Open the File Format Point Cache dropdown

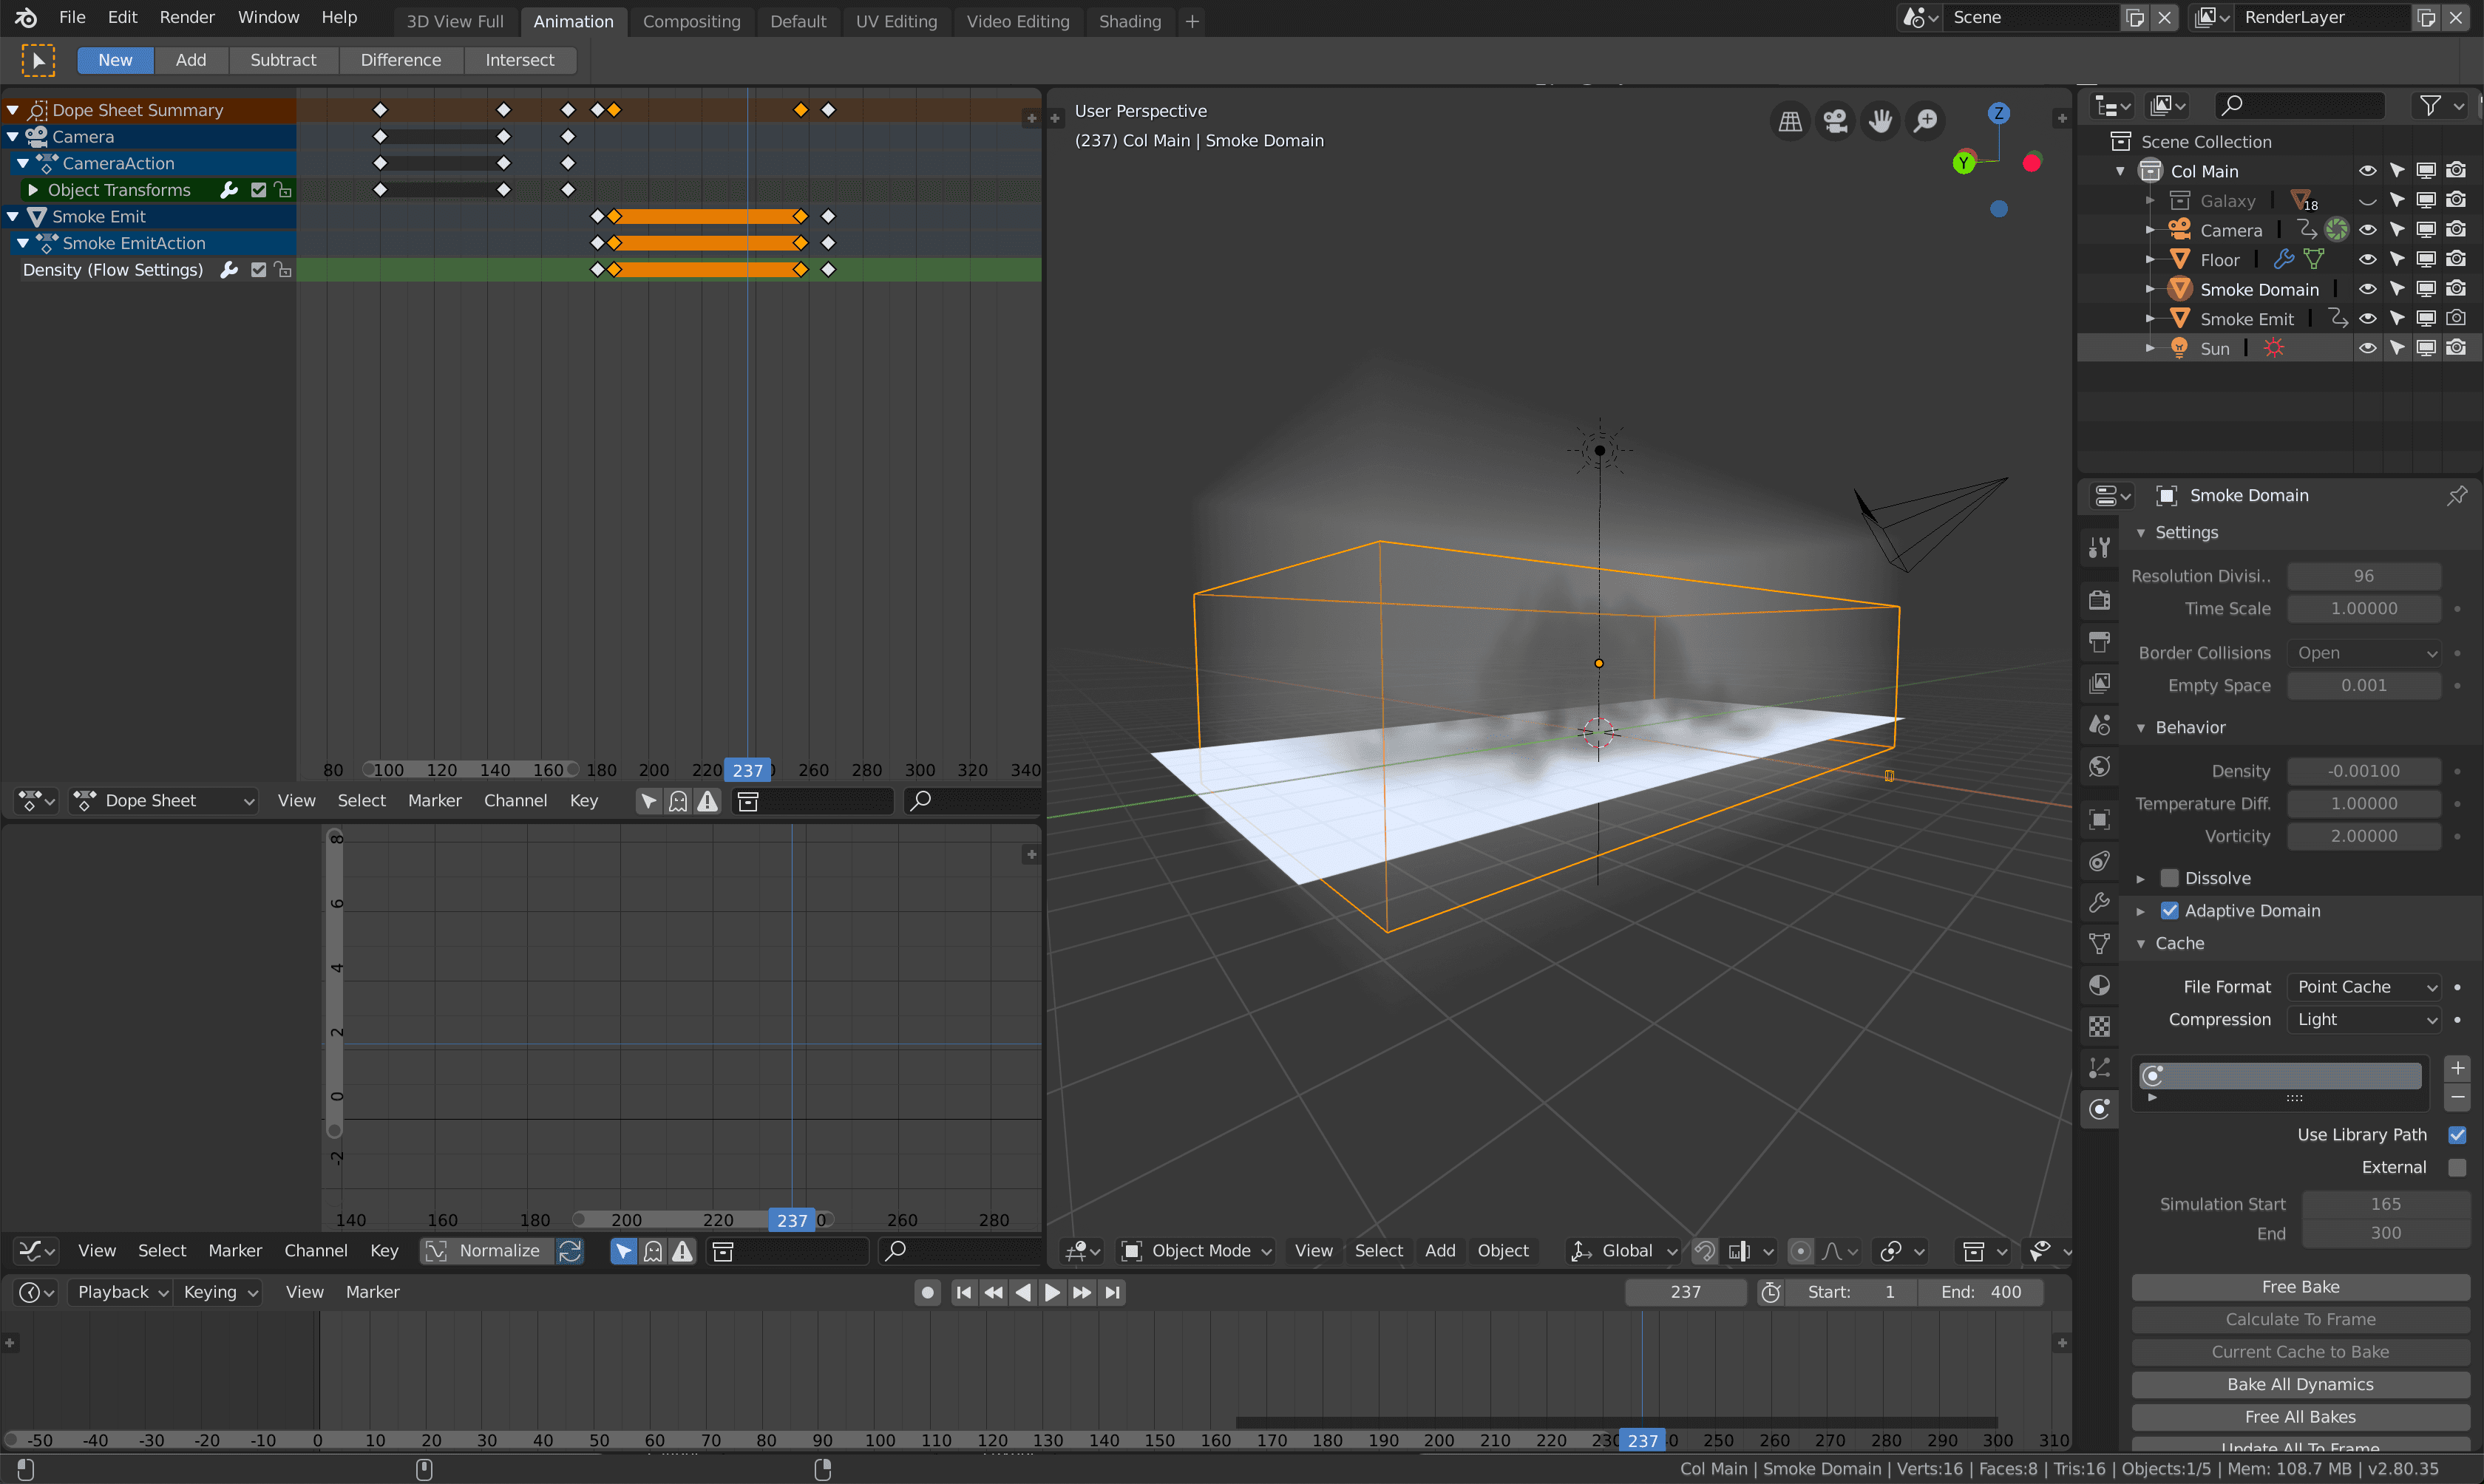click(x=2364, y=987)
